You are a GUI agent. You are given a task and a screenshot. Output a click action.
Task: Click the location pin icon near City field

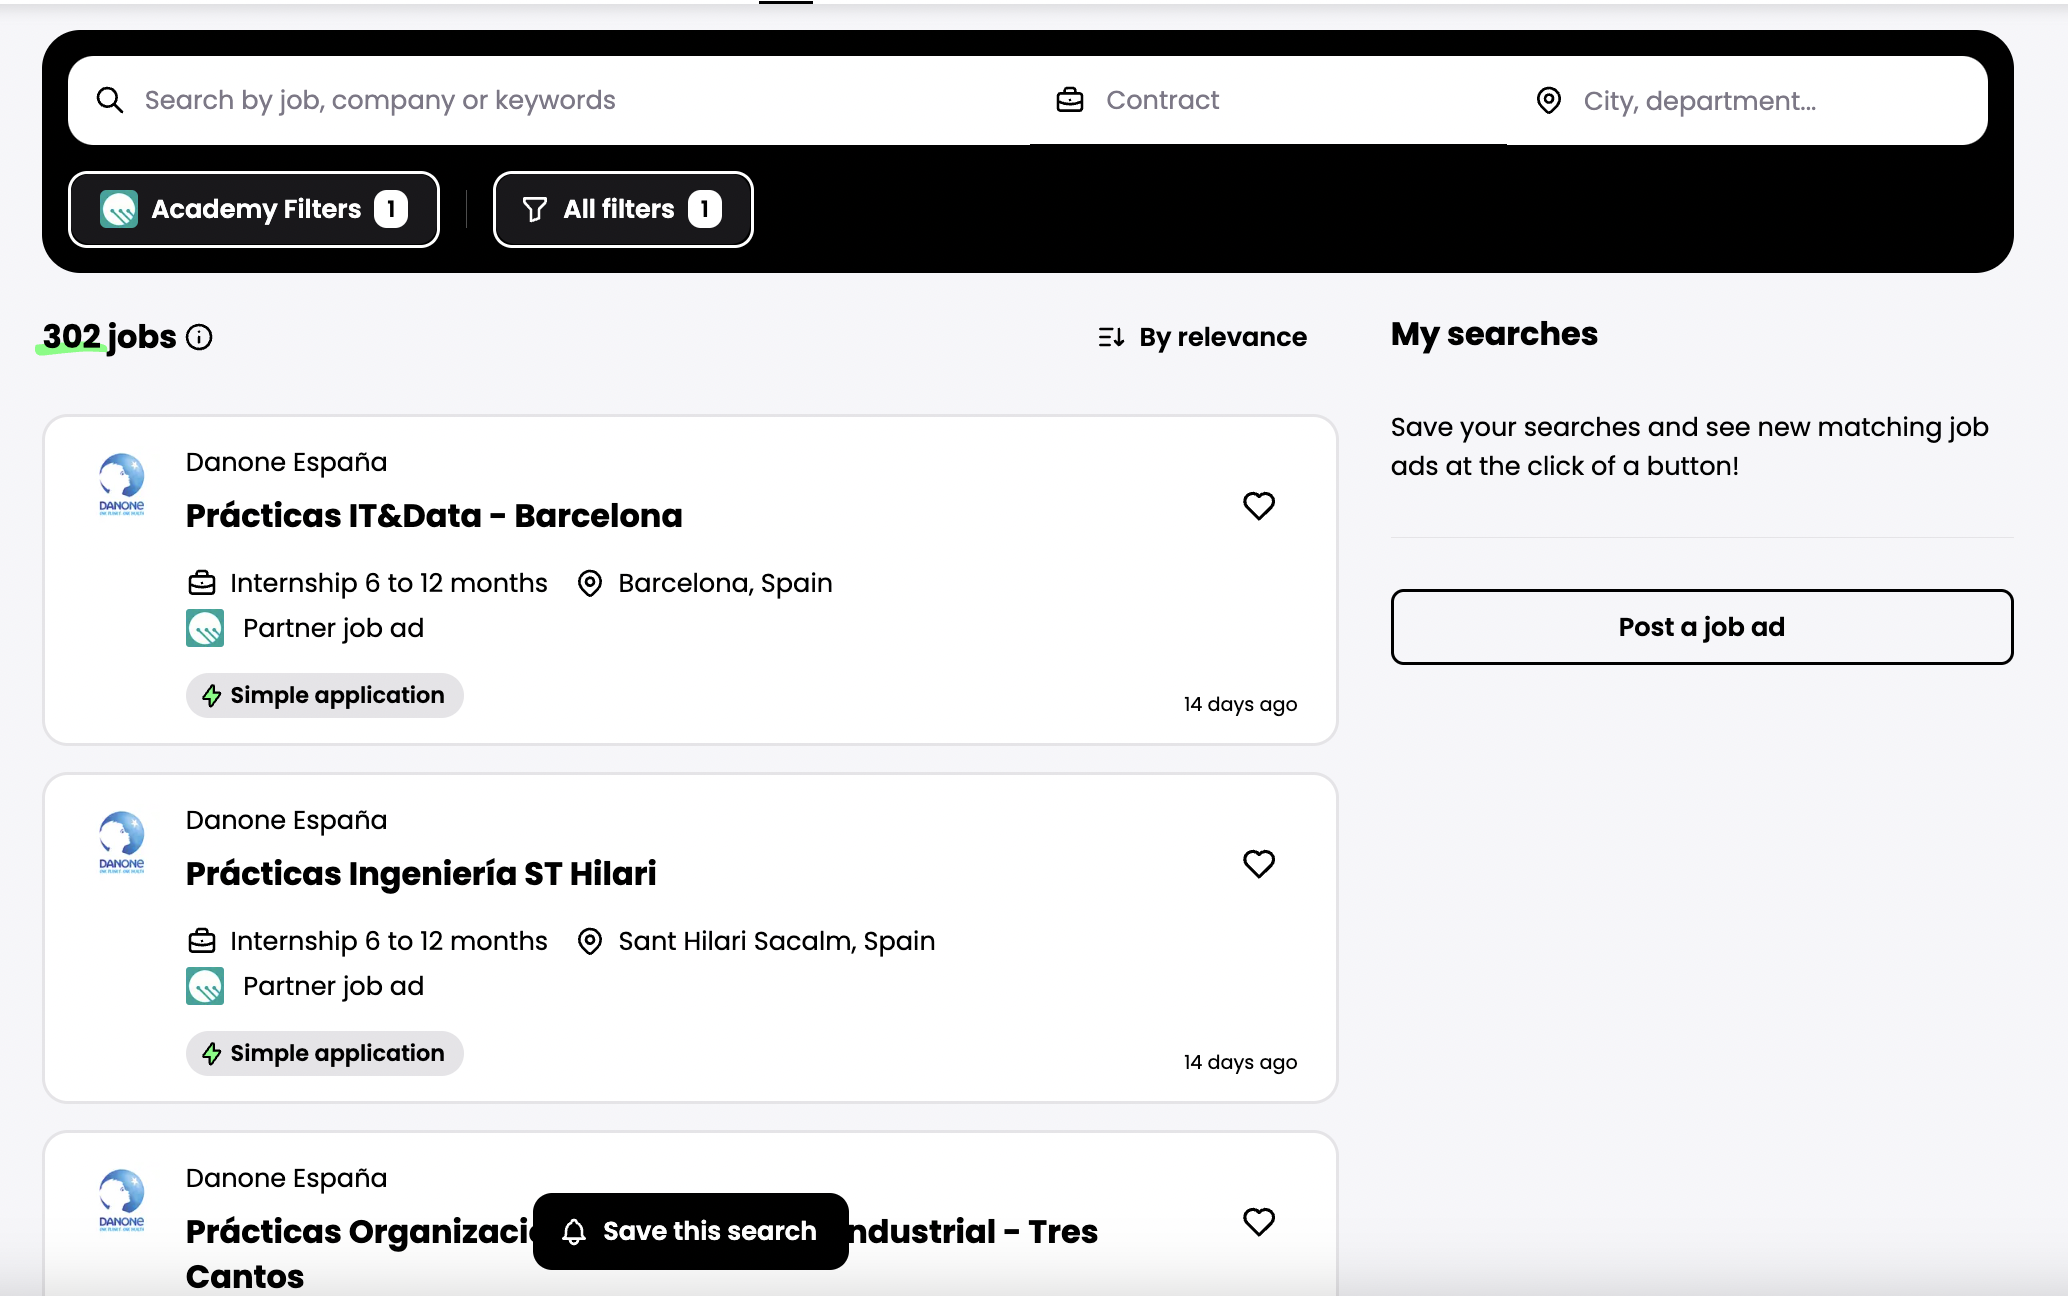click(x=1548, y=100)
